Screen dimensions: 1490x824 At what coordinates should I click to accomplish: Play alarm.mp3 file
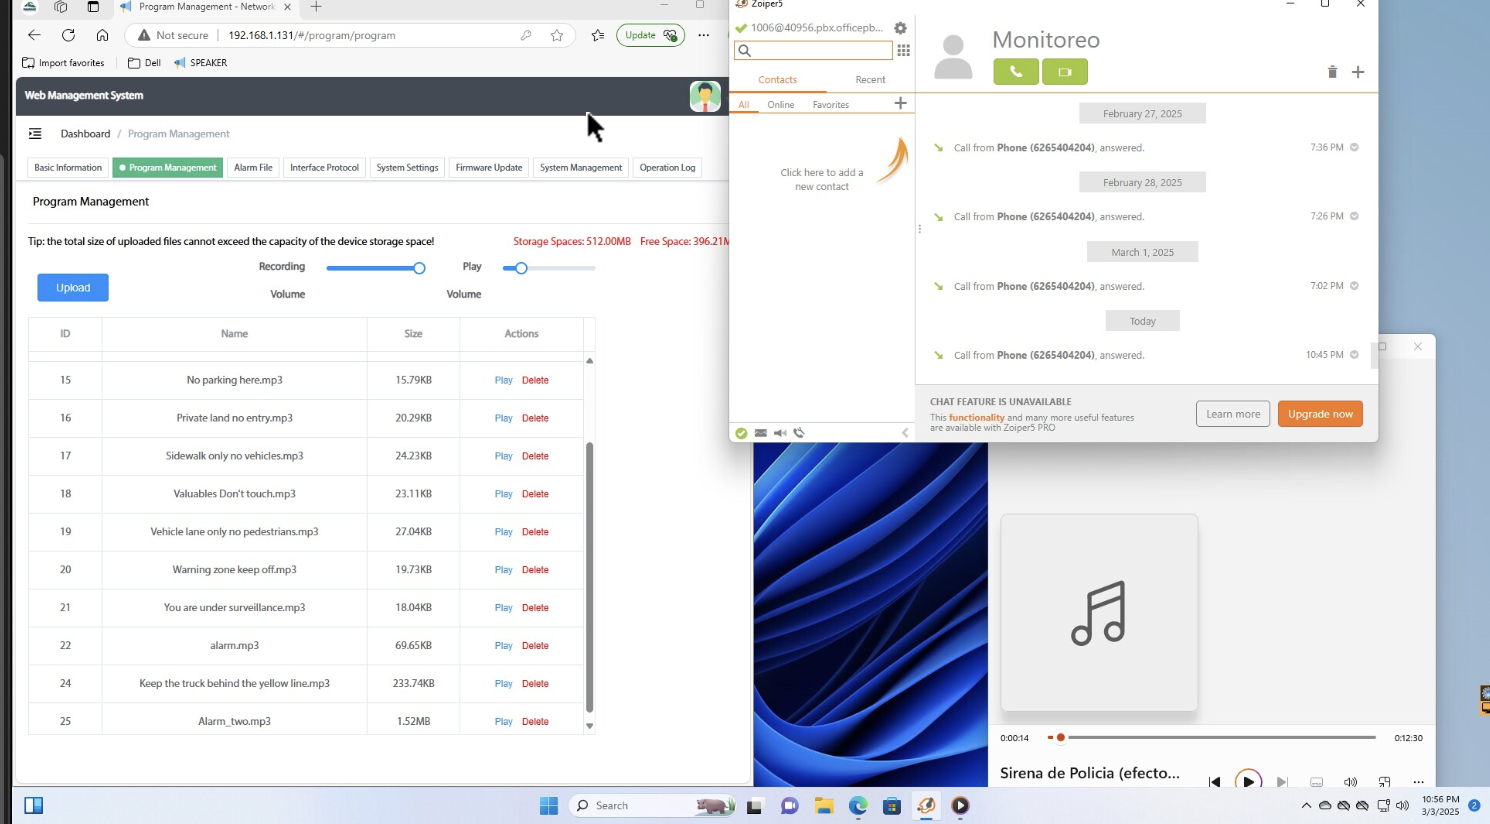pyautogui.click(x=503, y=646)
